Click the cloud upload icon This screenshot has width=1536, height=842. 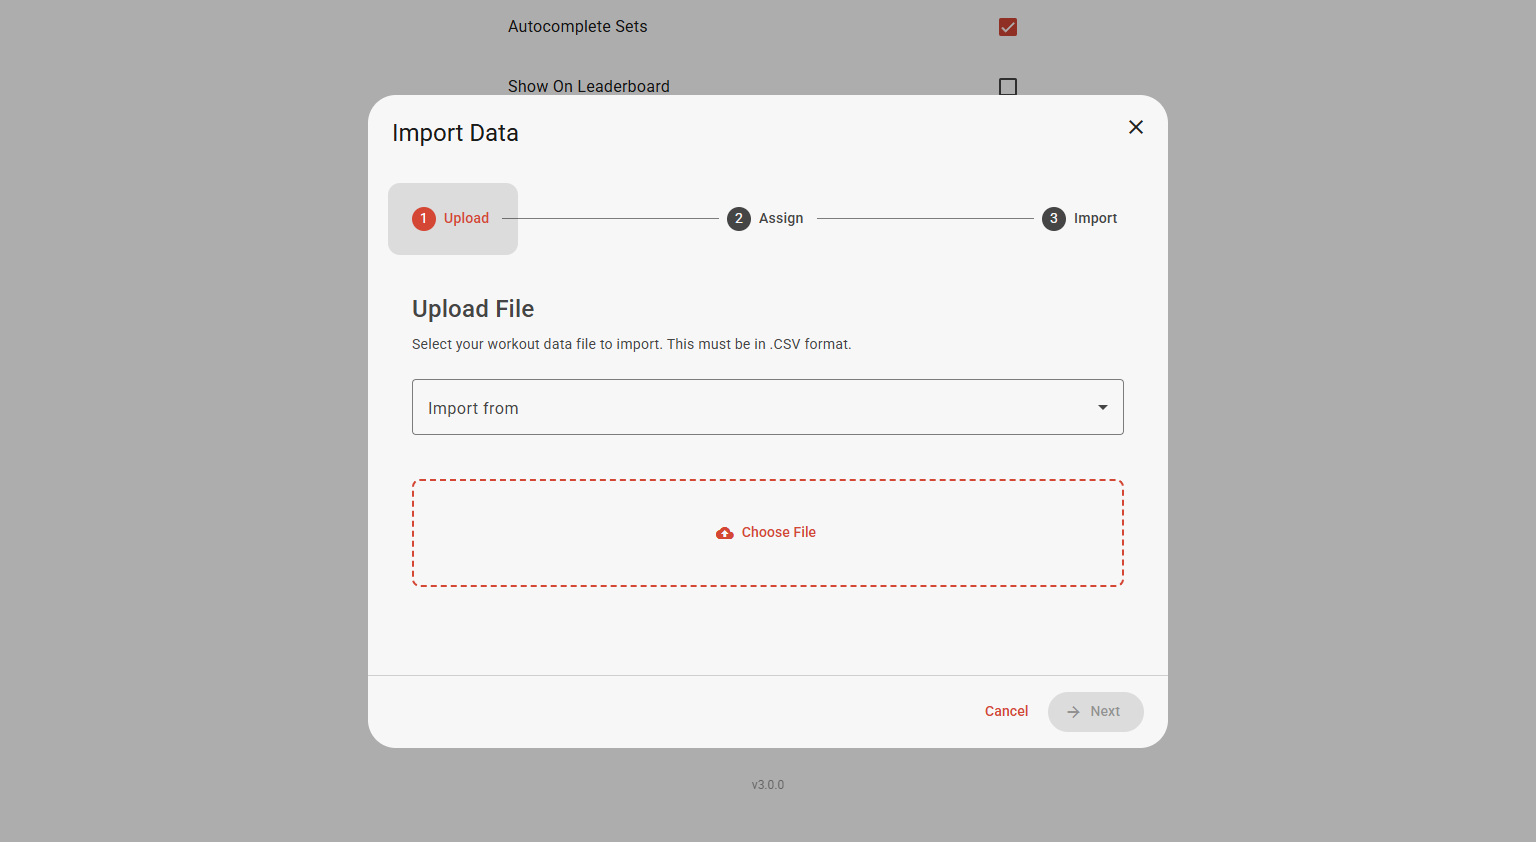click(725, 533)
